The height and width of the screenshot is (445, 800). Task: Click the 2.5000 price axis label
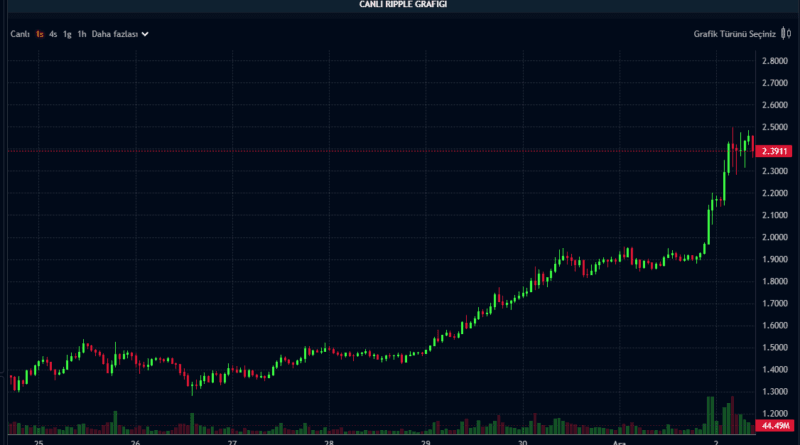774,127
